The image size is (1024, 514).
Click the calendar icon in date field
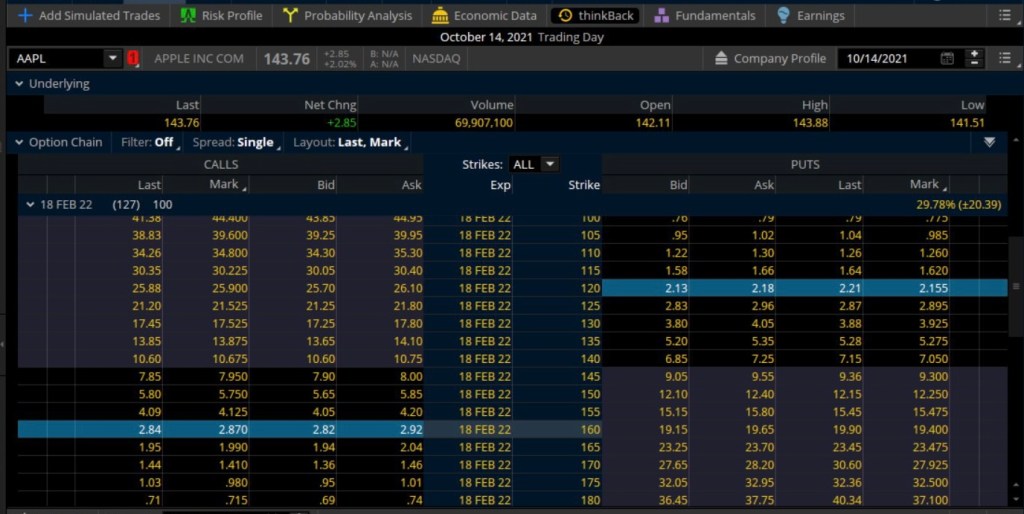click(947, 59)
